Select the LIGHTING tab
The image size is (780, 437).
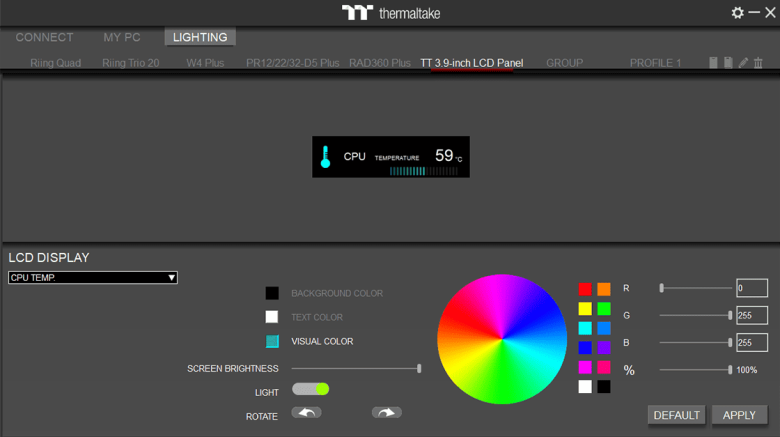click(200, 37)
